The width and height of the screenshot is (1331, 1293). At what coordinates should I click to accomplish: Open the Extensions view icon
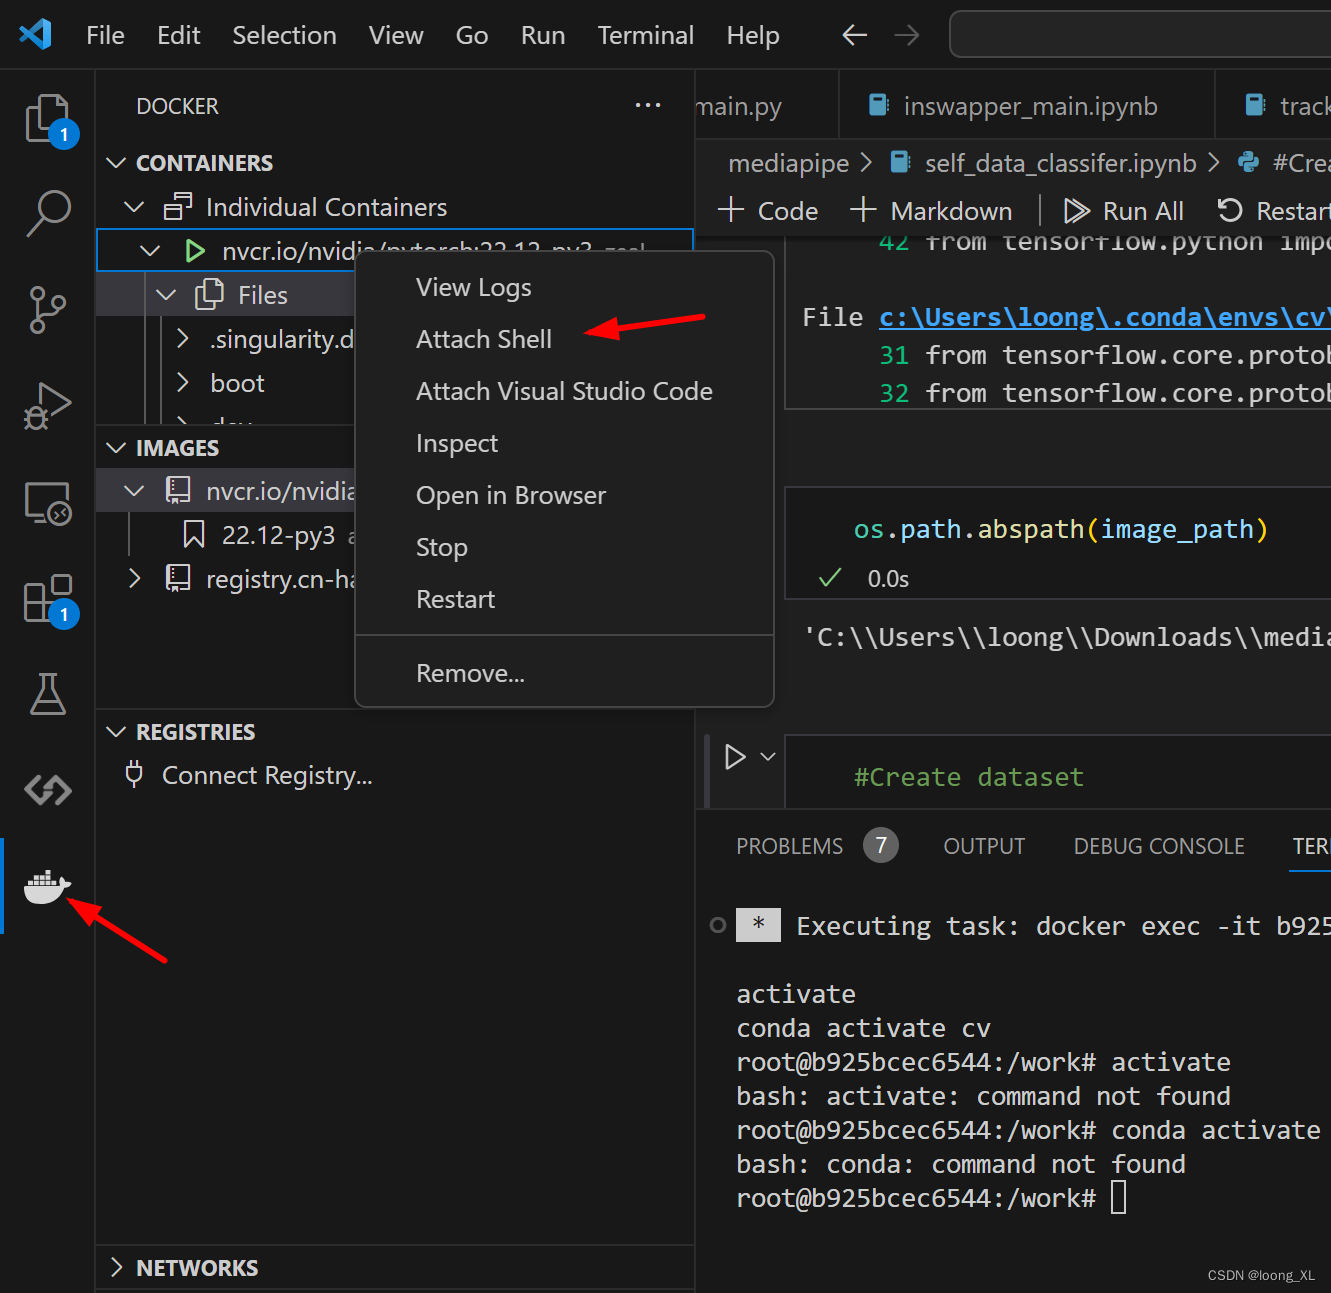[x=48, y=598]
